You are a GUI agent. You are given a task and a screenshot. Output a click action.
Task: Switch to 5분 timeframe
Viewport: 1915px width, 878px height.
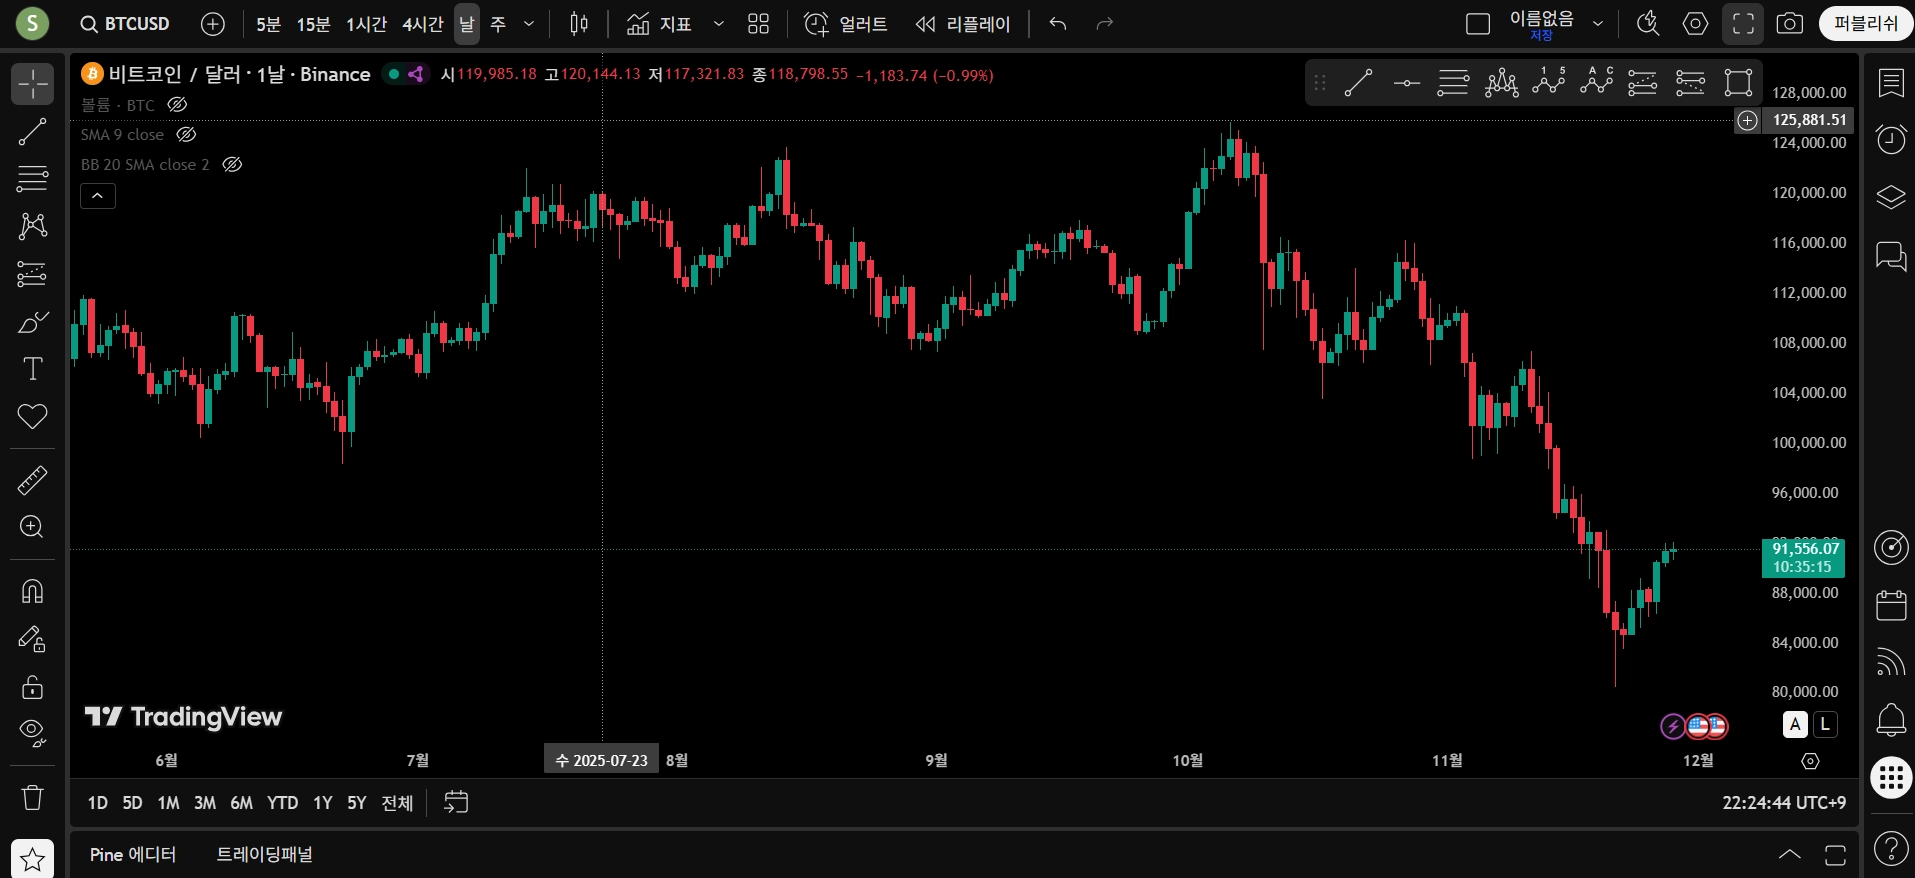(x=268, y=24)
